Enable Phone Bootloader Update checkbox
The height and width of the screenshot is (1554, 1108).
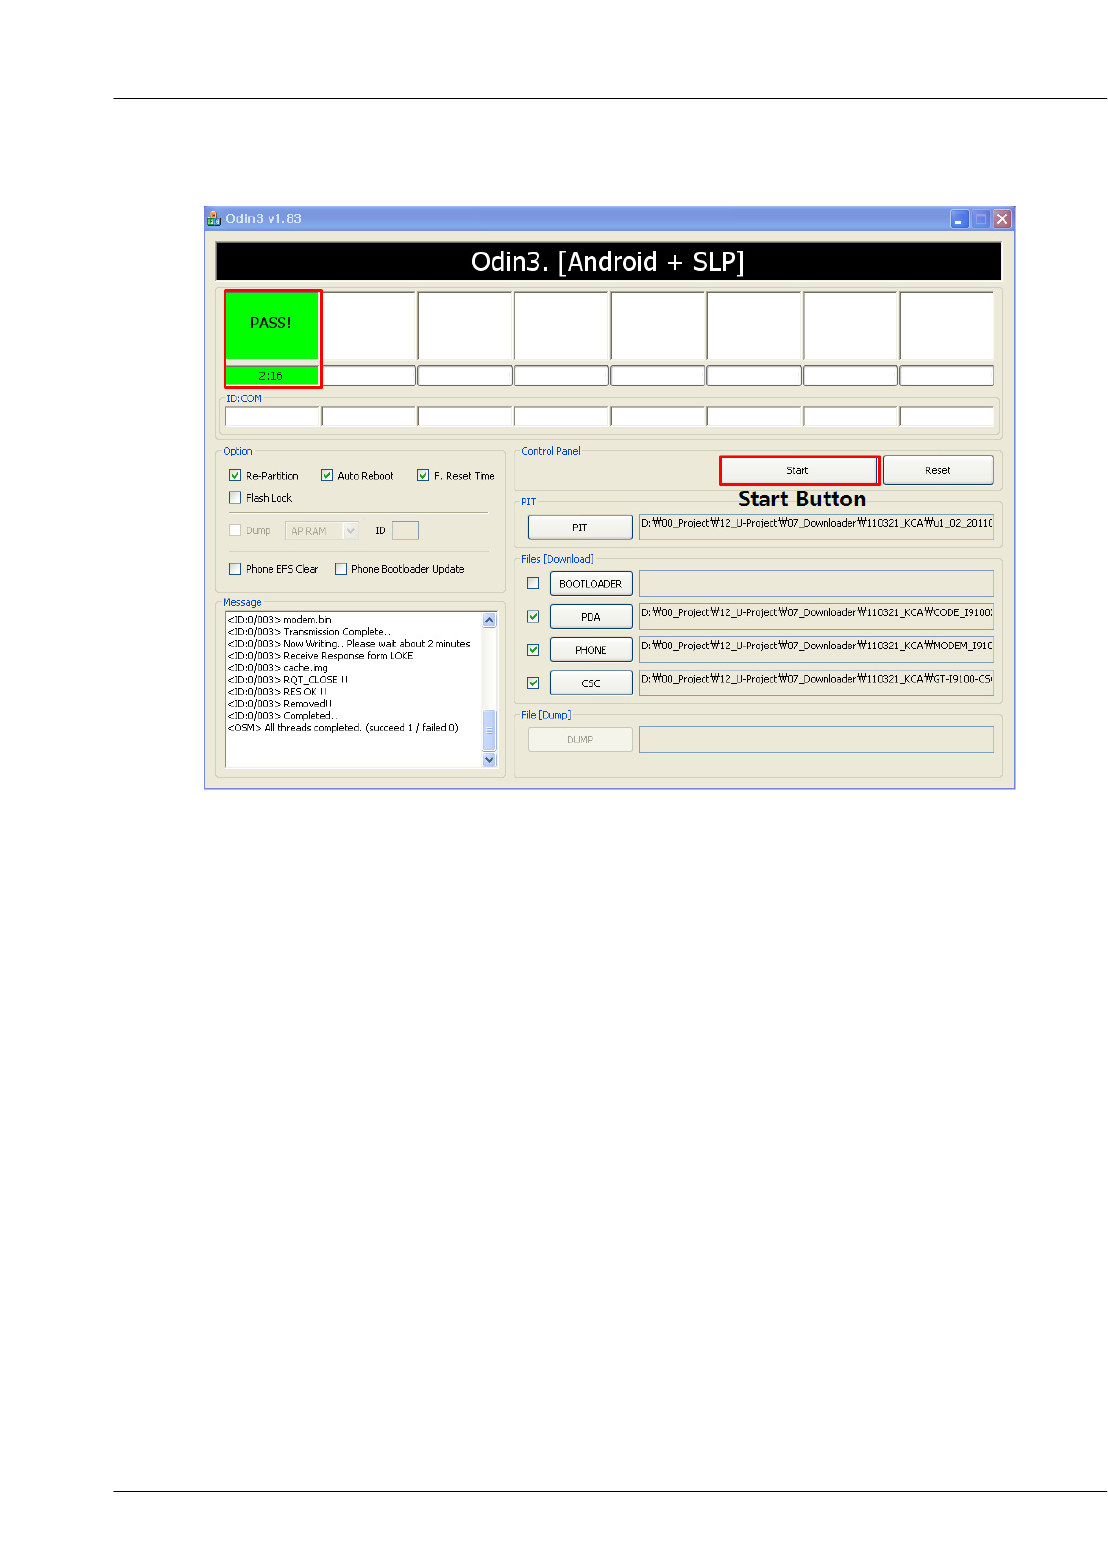pos(341,569)
